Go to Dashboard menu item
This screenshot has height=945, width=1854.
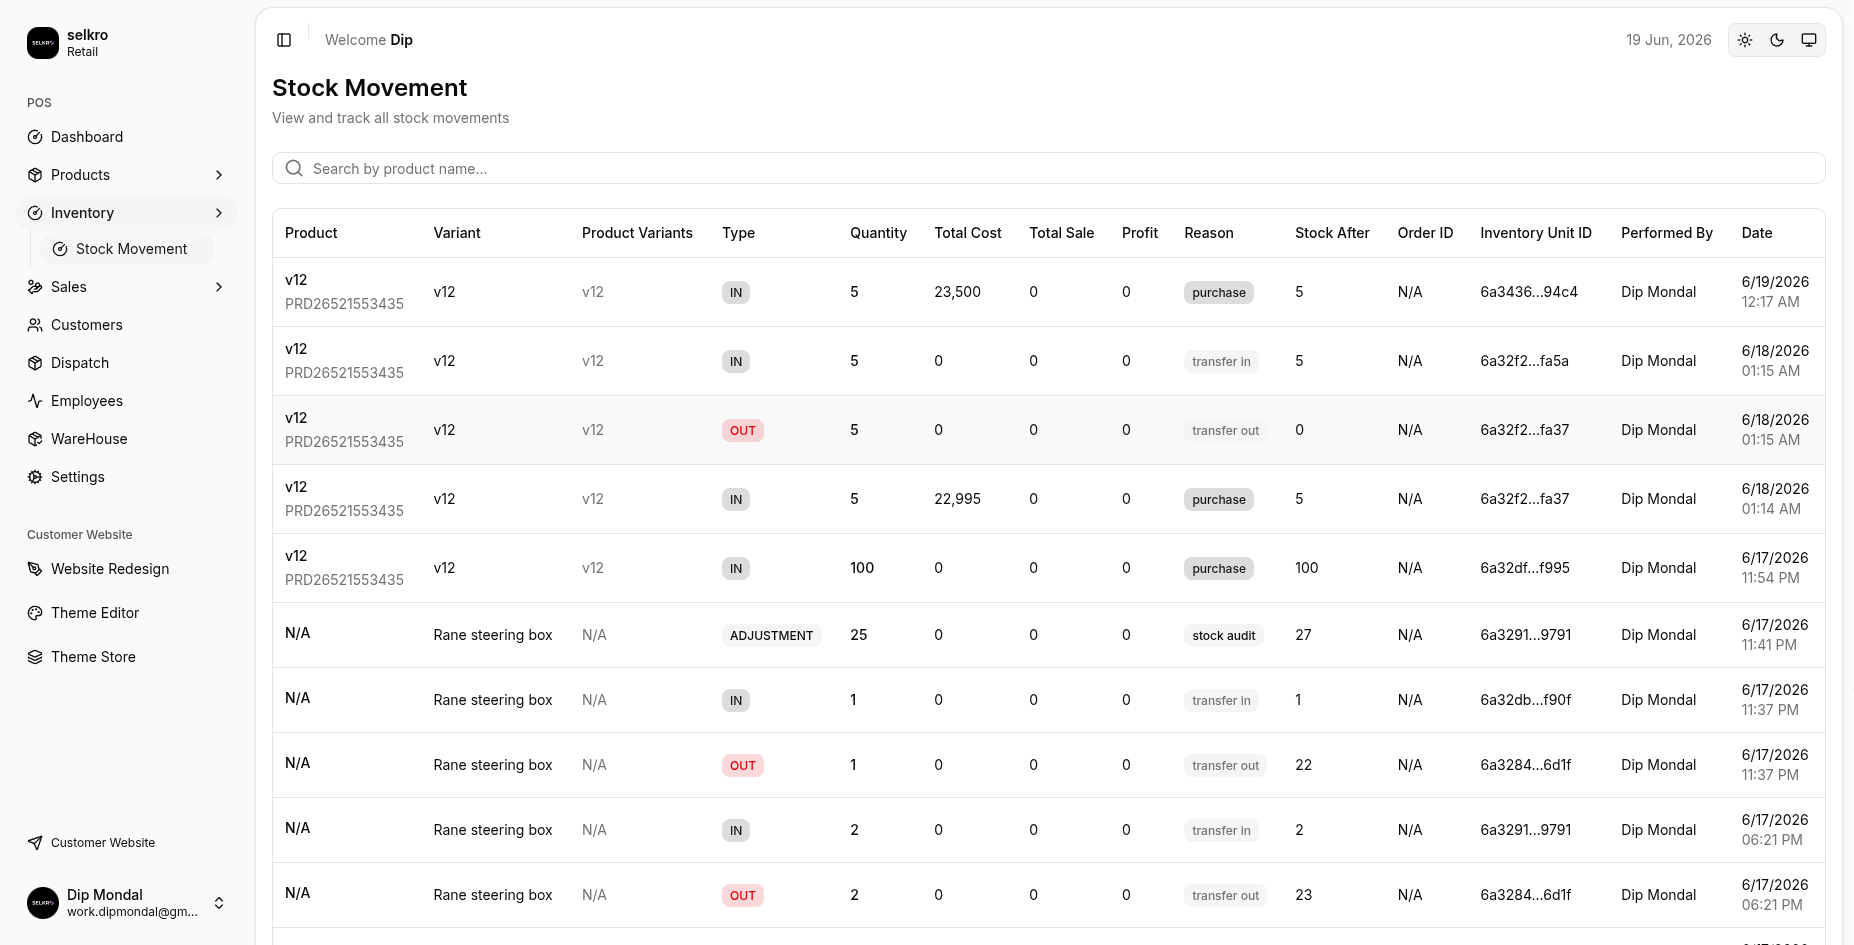[x=127, y=137]
